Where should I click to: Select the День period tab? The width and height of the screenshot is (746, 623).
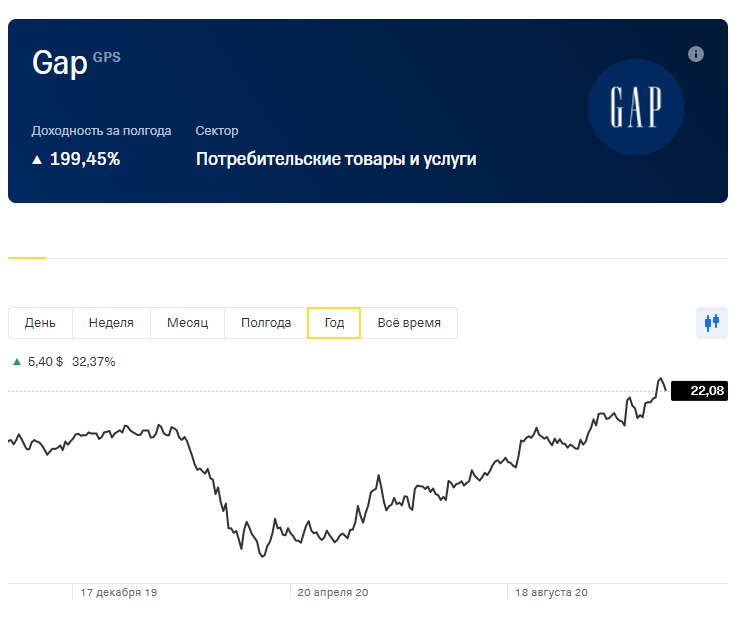point(40,323)
